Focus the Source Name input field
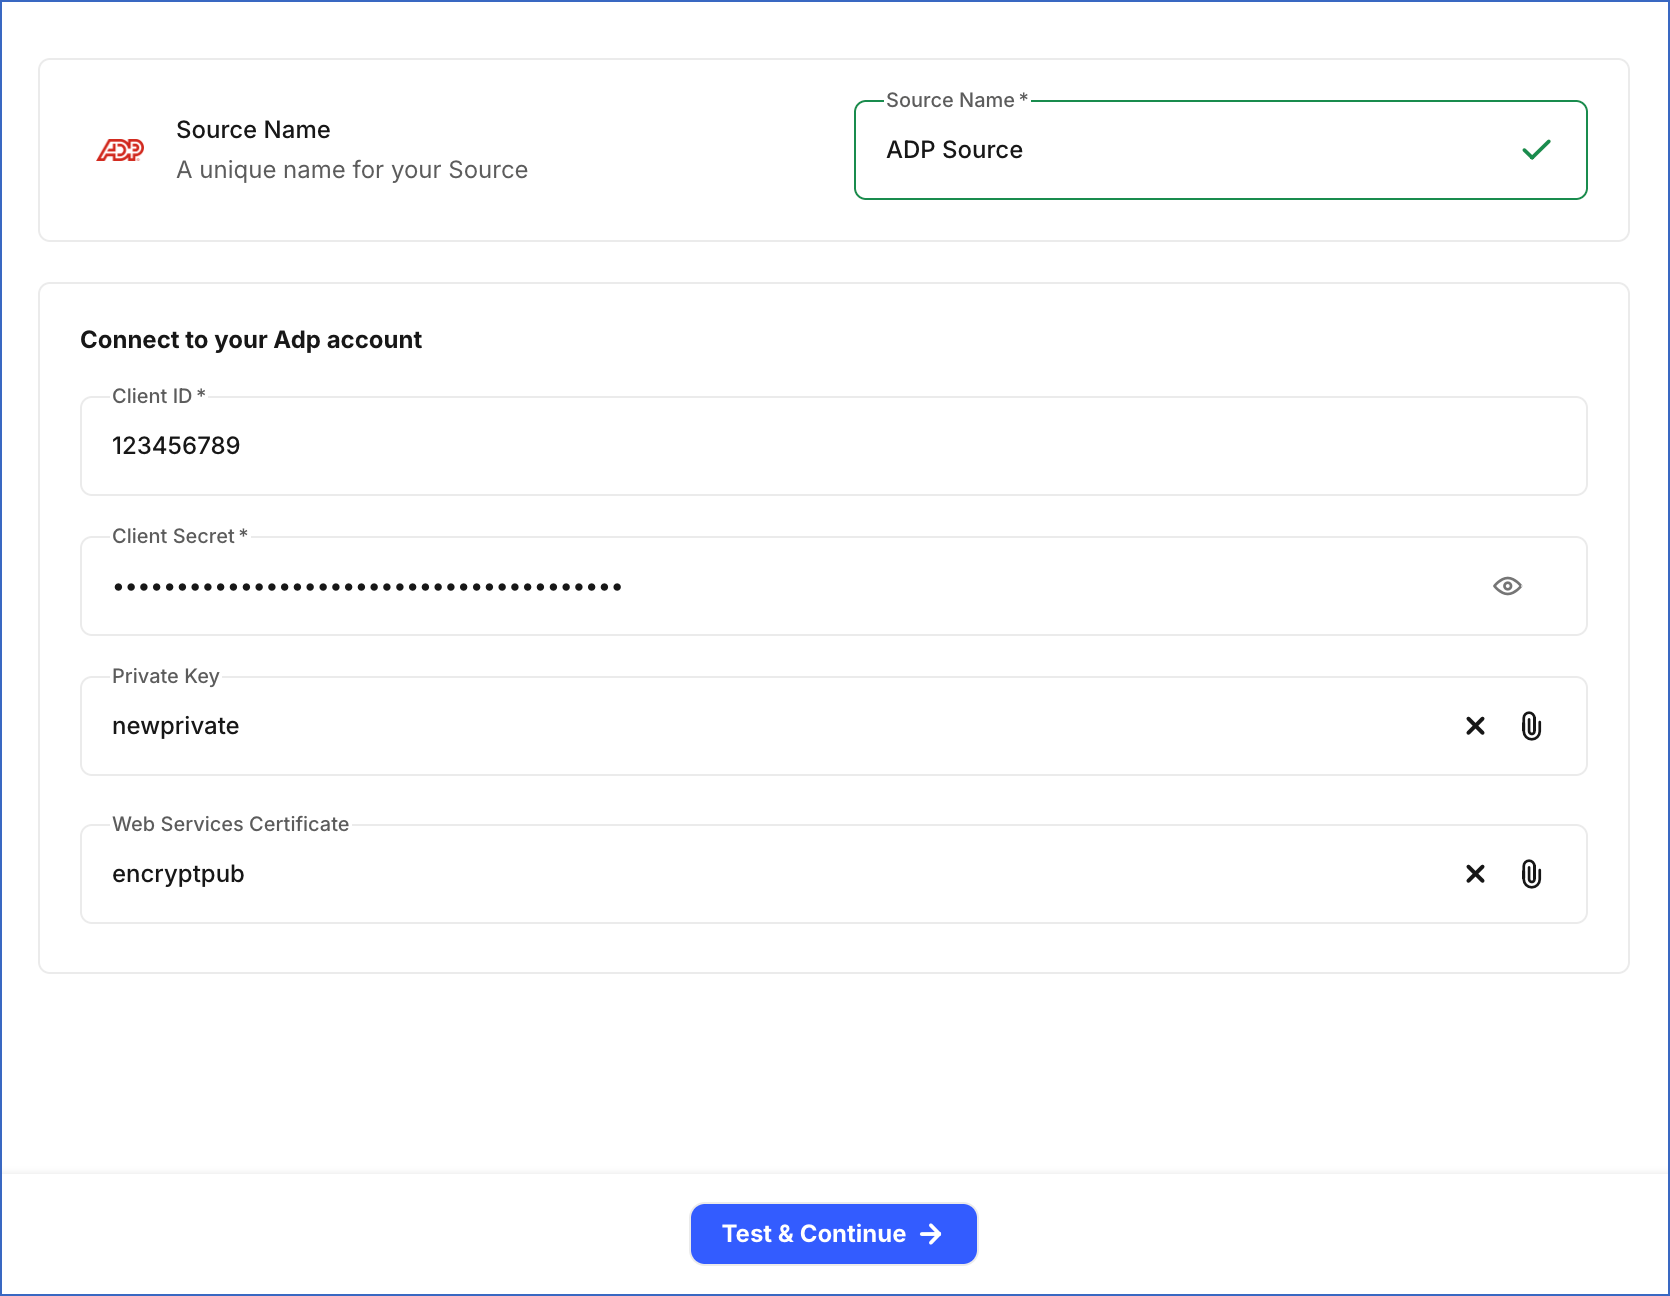Screen dimensions: 1670x1296 1220,150
